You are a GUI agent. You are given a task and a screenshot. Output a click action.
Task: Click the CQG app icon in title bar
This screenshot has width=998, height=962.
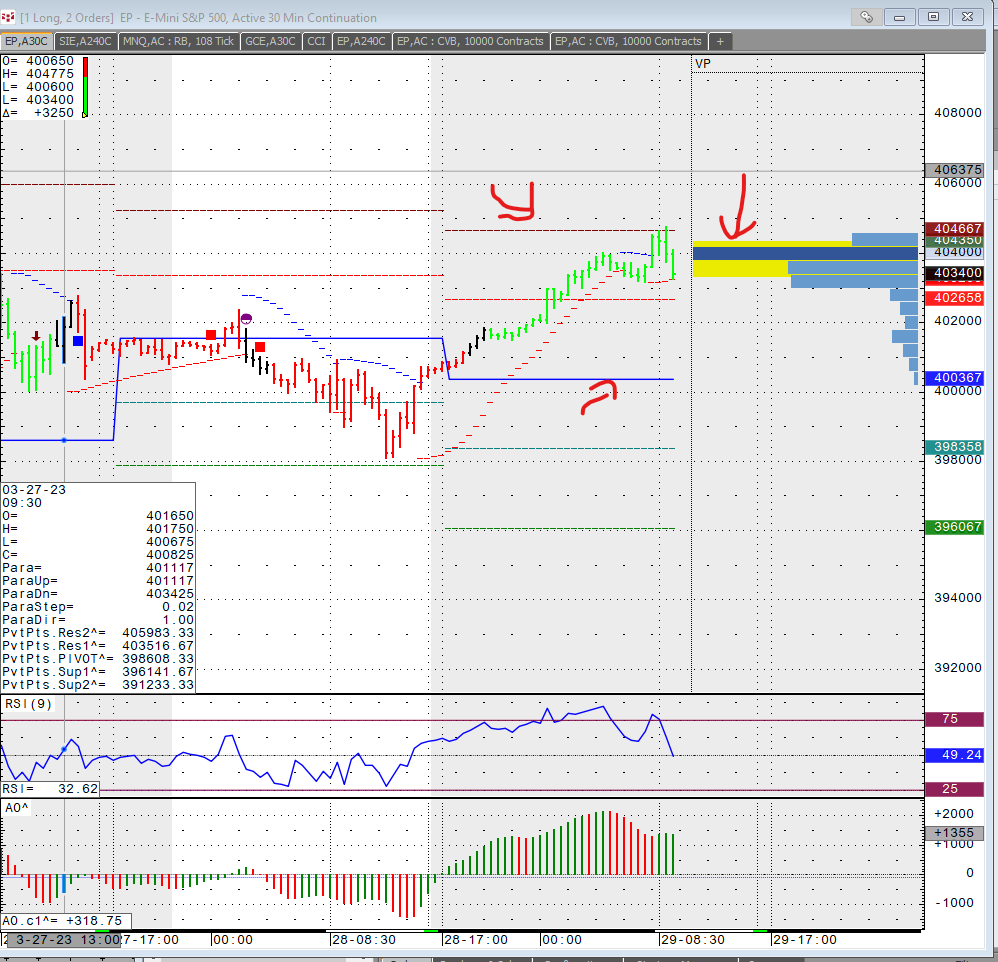(x=8, y=17)
